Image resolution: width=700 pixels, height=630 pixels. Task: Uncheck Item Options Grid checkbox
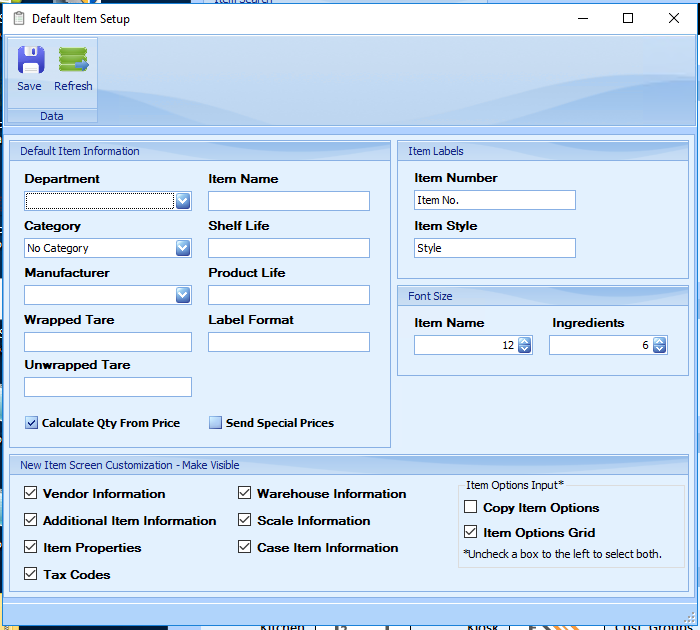(471, 533)
